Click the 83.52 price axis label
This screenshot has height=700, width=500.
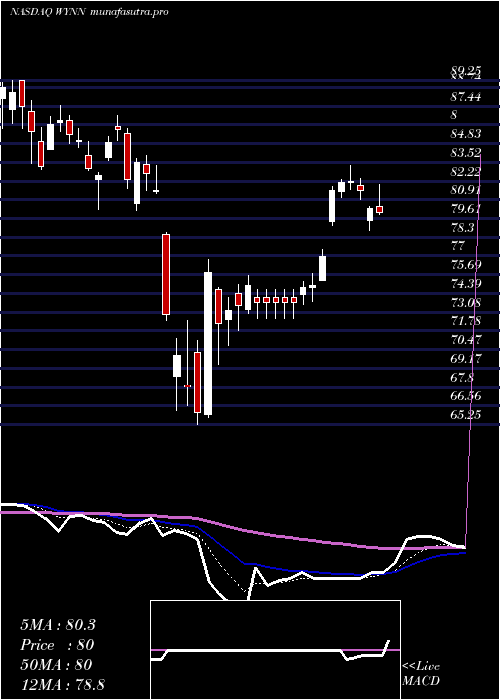(x=466, y=153)
